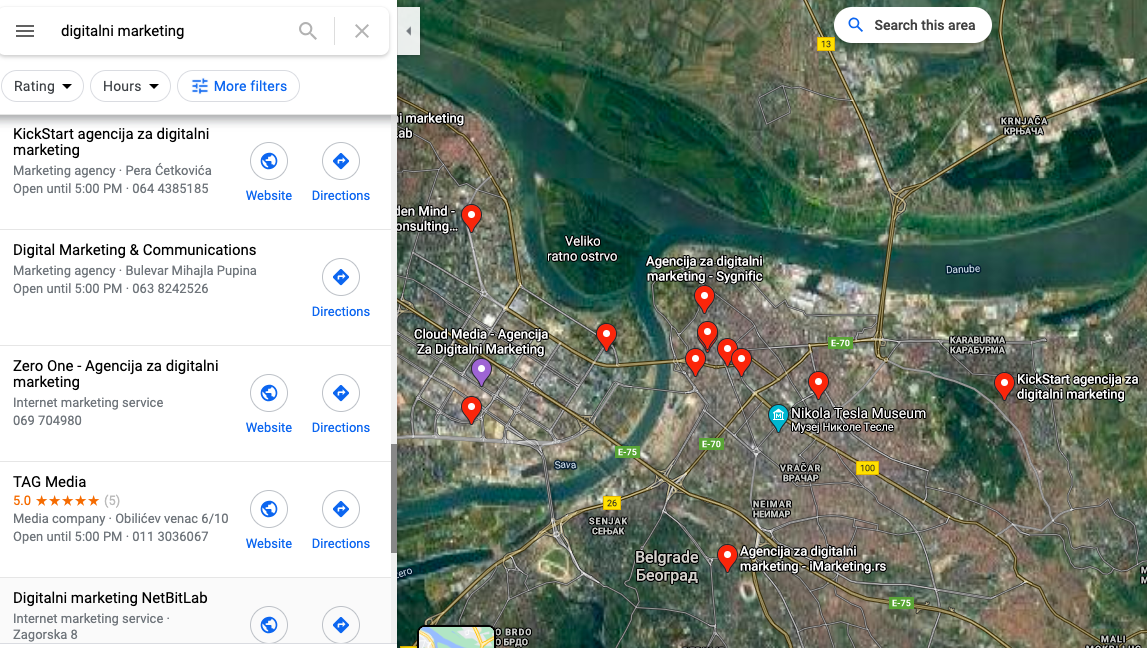Collapse the side panel with arrow
This screenshot has width=1147, height=648.
pos(409,31)
